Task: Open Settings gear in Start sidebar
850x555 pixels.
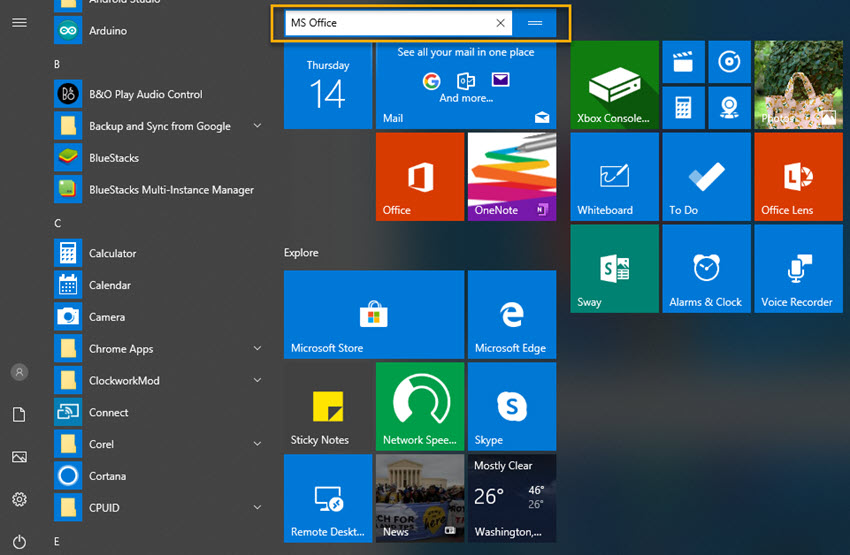Action: pyautogui.click(x=20, y=499)
